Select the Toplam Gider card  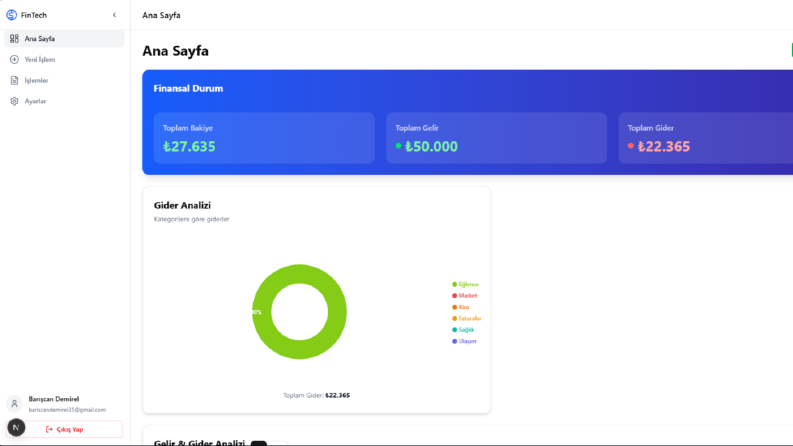point(706,138)
